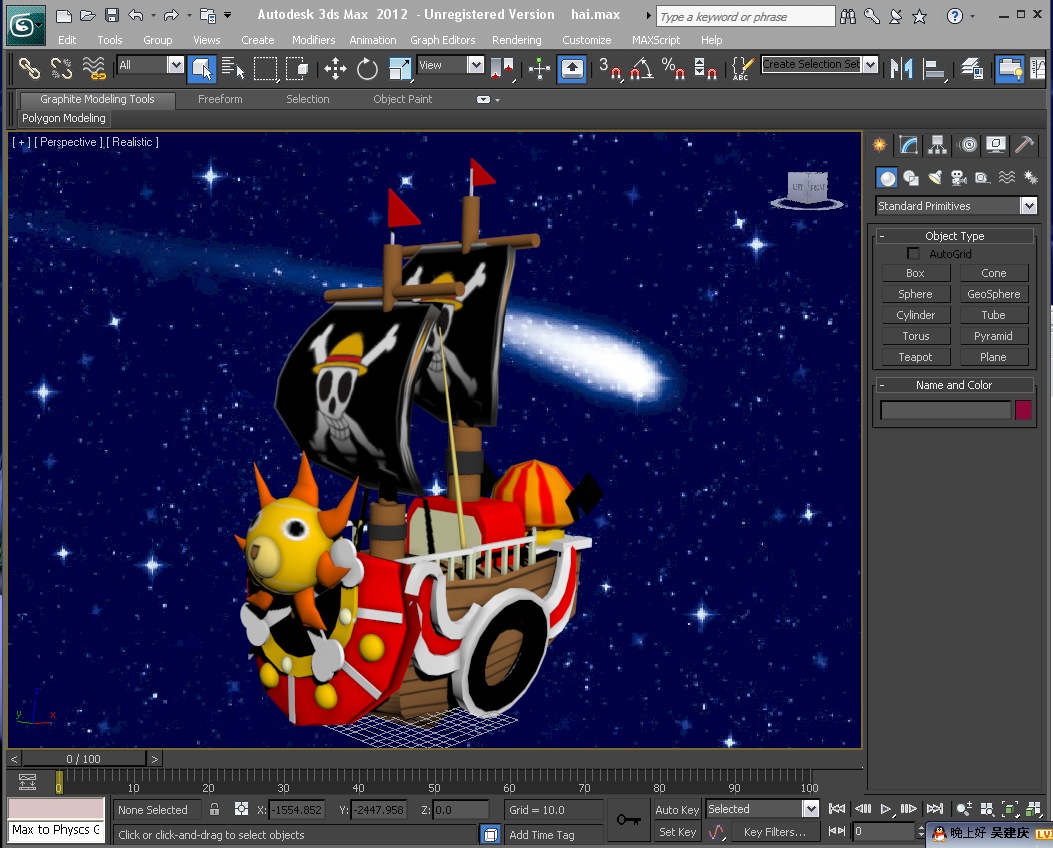This screenshot has width=1053, height=848.
Task: Click the Play Animation button
Action: (885, 809)
